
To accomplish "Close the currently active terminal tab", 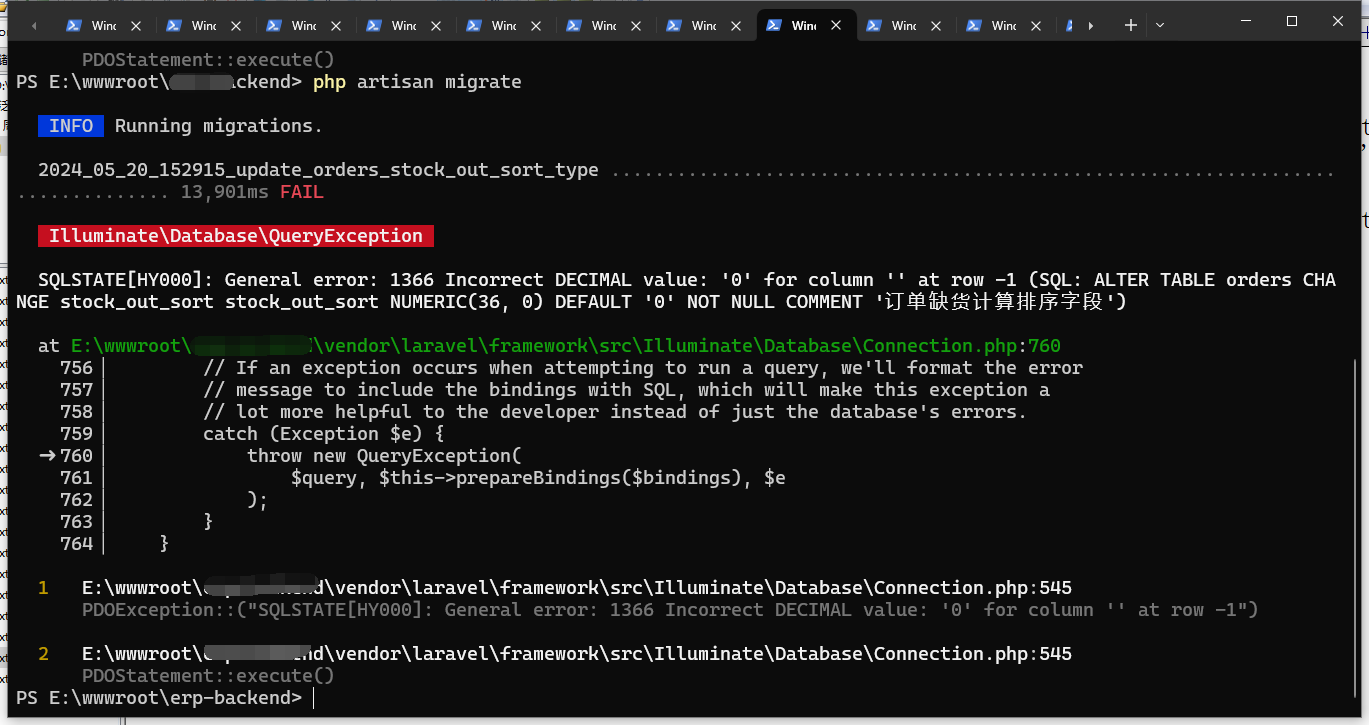I will 836,25.
